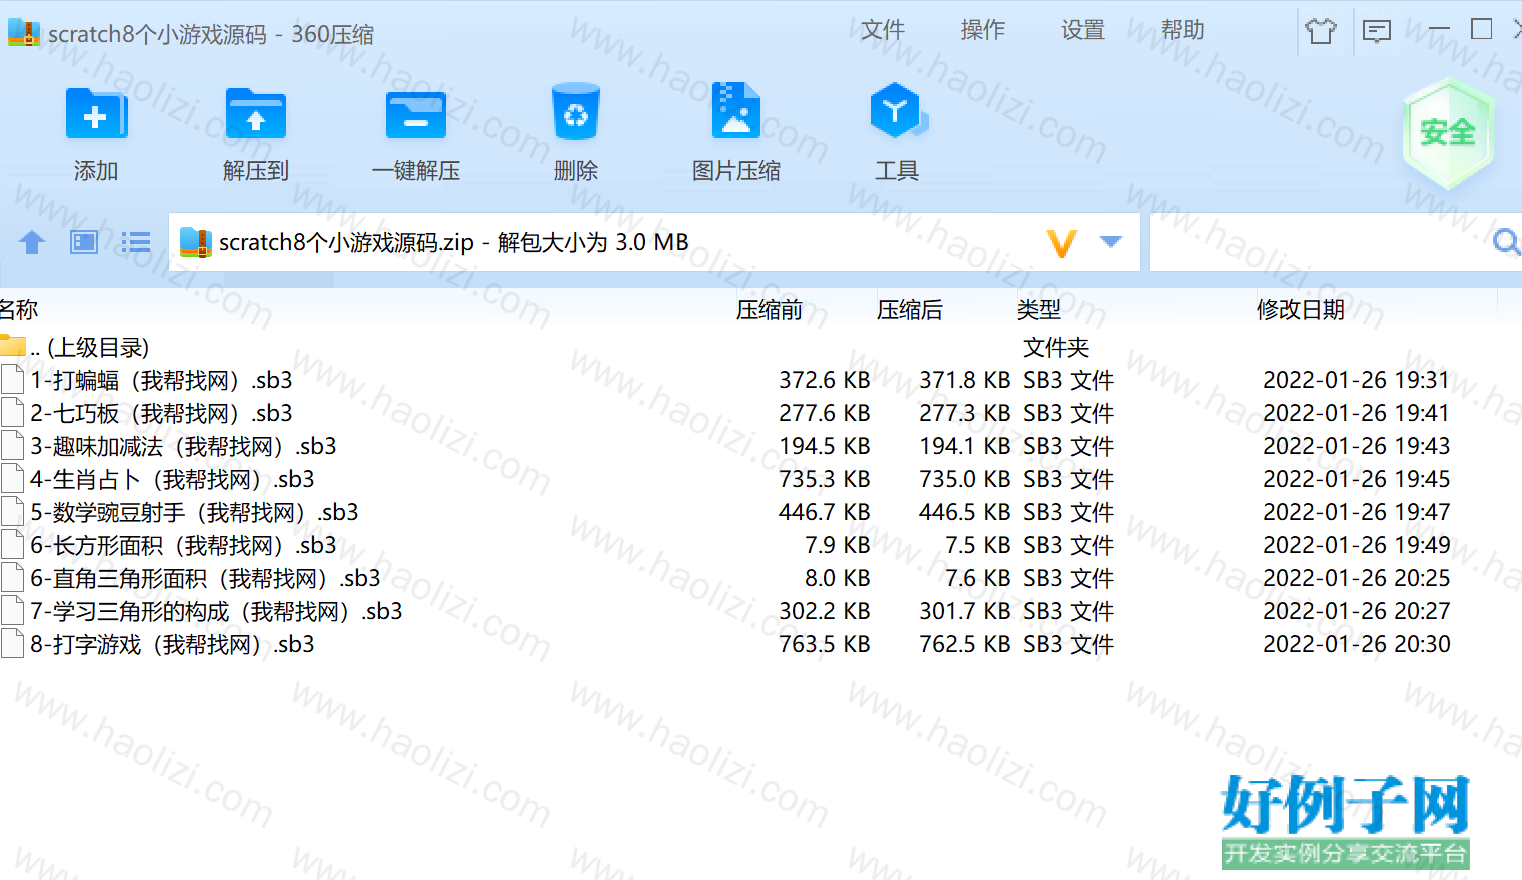Click the 上级目录 folder icon
The height and width of the screenshot is (880, 1522).
click(13, 346)
